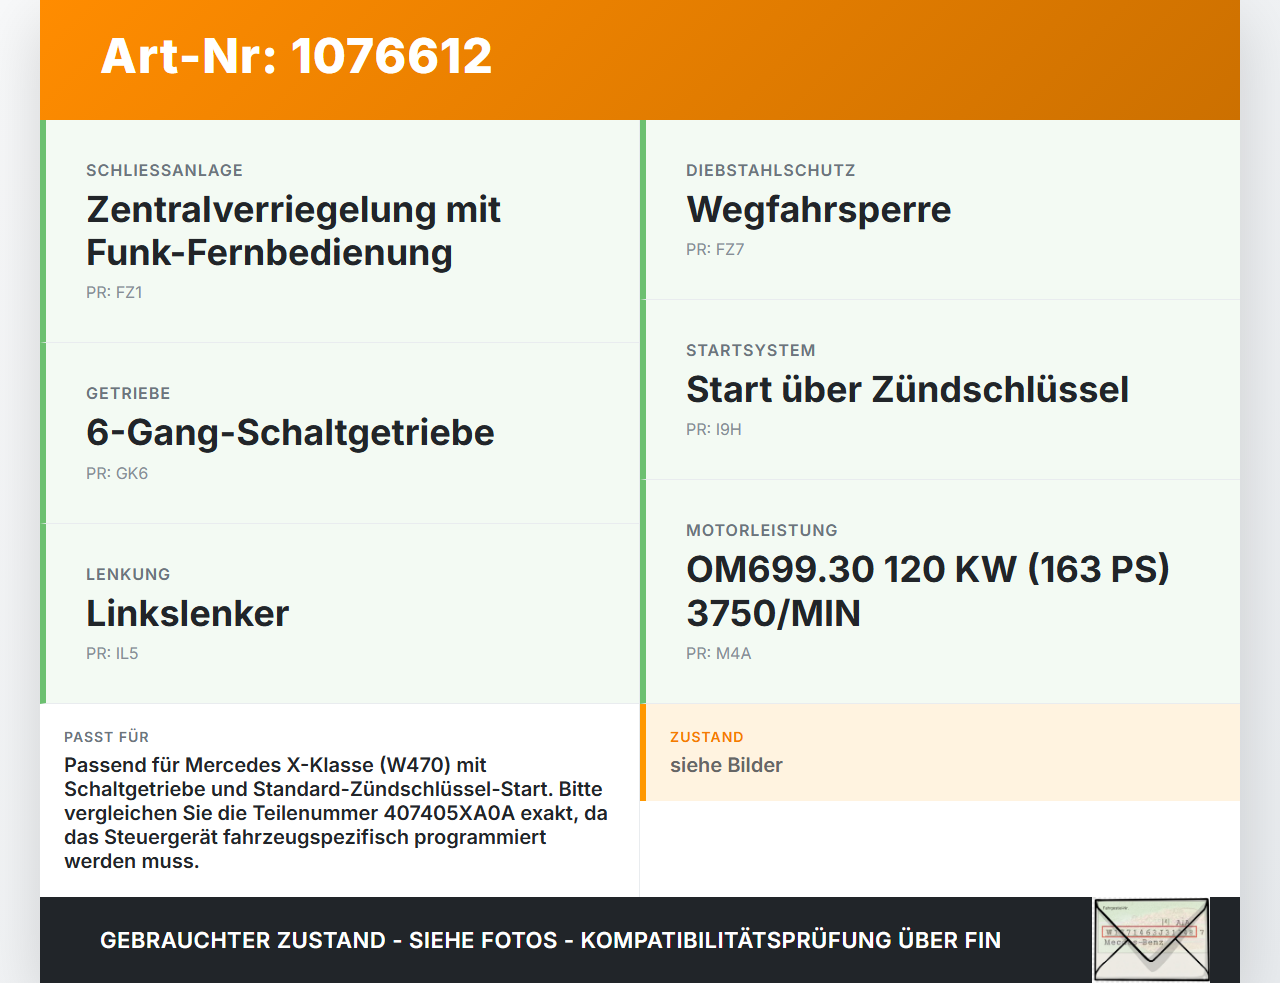Screen dimensions: 1280x983
Task: Click the DIEBSTAHLSCHUTZ label
Action: pos(771,170)
